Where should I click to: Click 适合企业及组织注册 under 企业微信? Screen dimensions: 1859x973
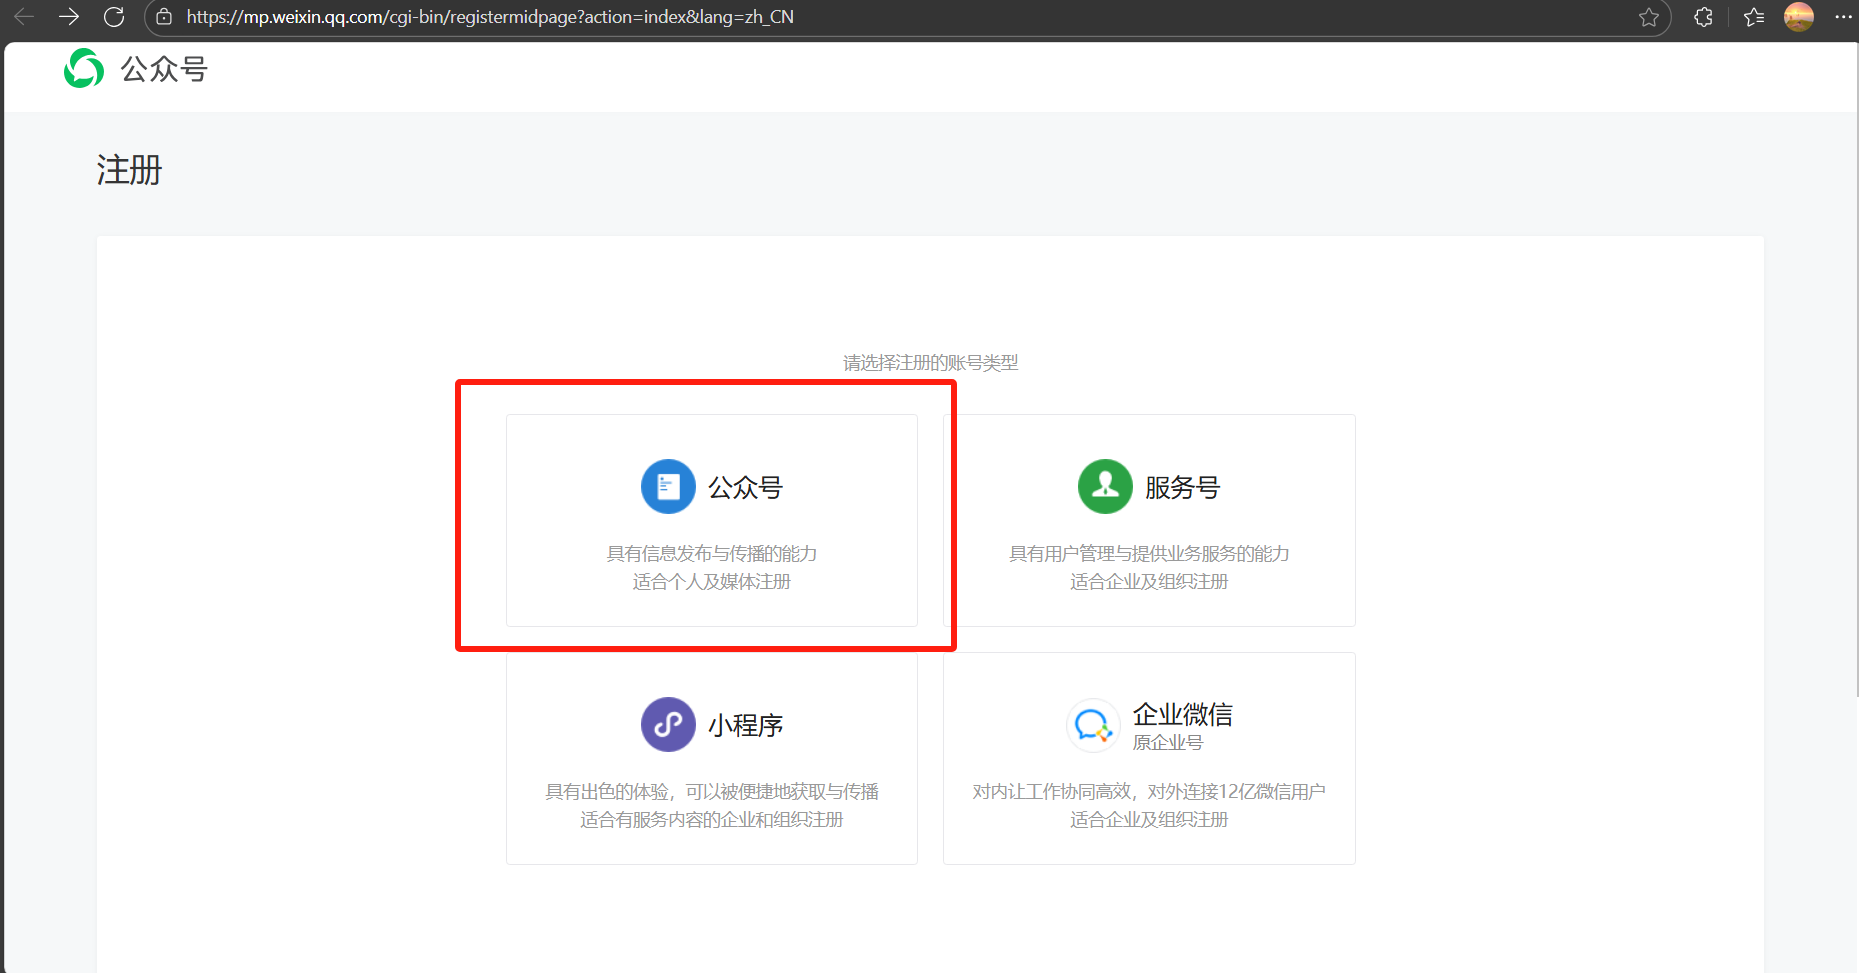1149,820
